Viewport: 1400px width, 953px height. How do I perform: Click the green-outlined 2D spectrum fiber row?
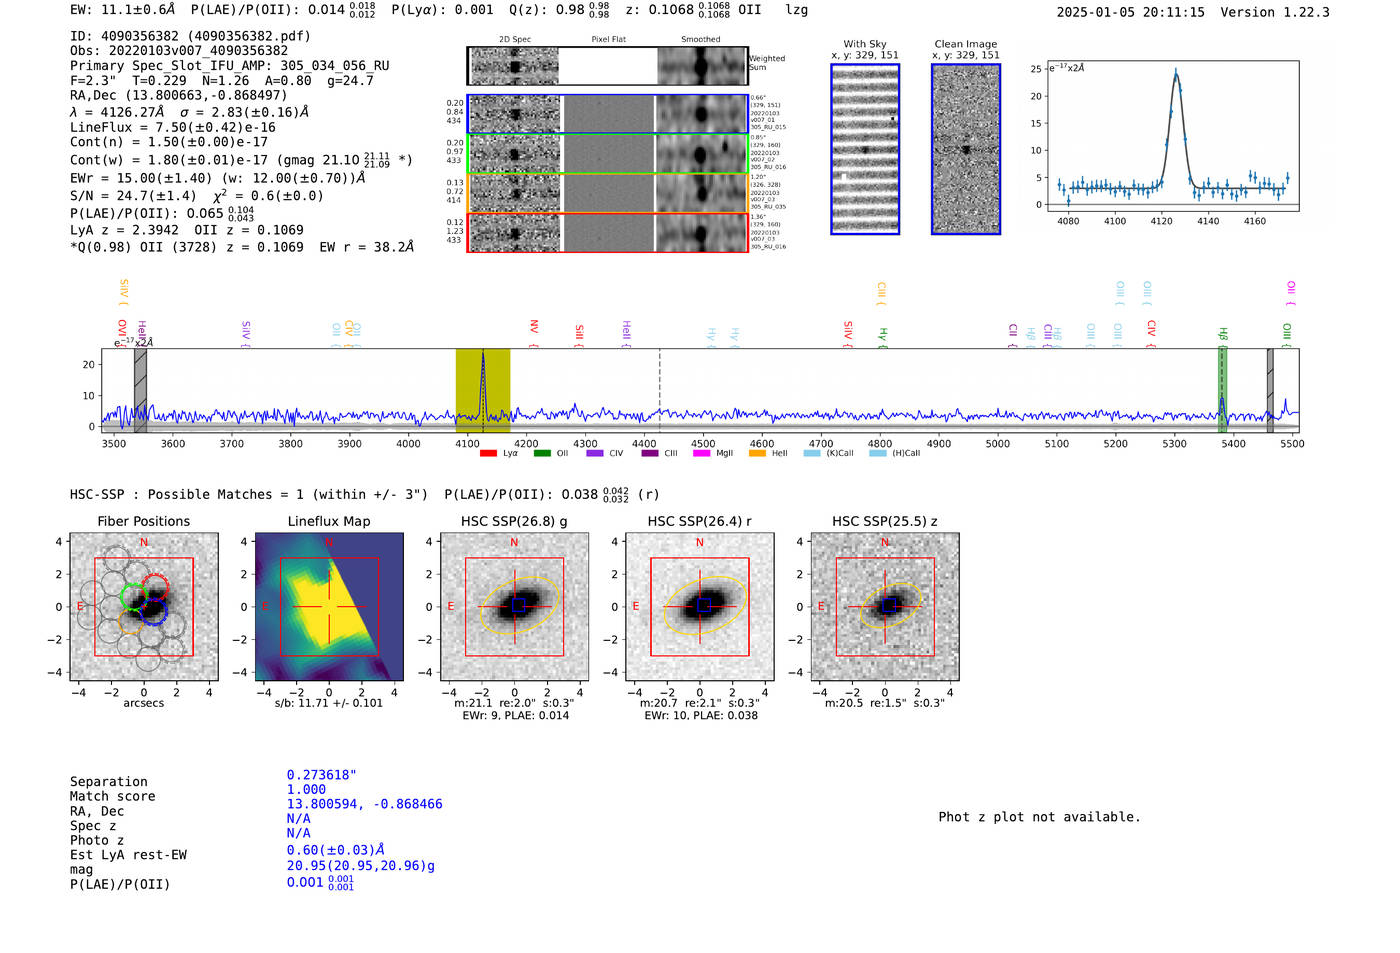(x=608, y=154)
